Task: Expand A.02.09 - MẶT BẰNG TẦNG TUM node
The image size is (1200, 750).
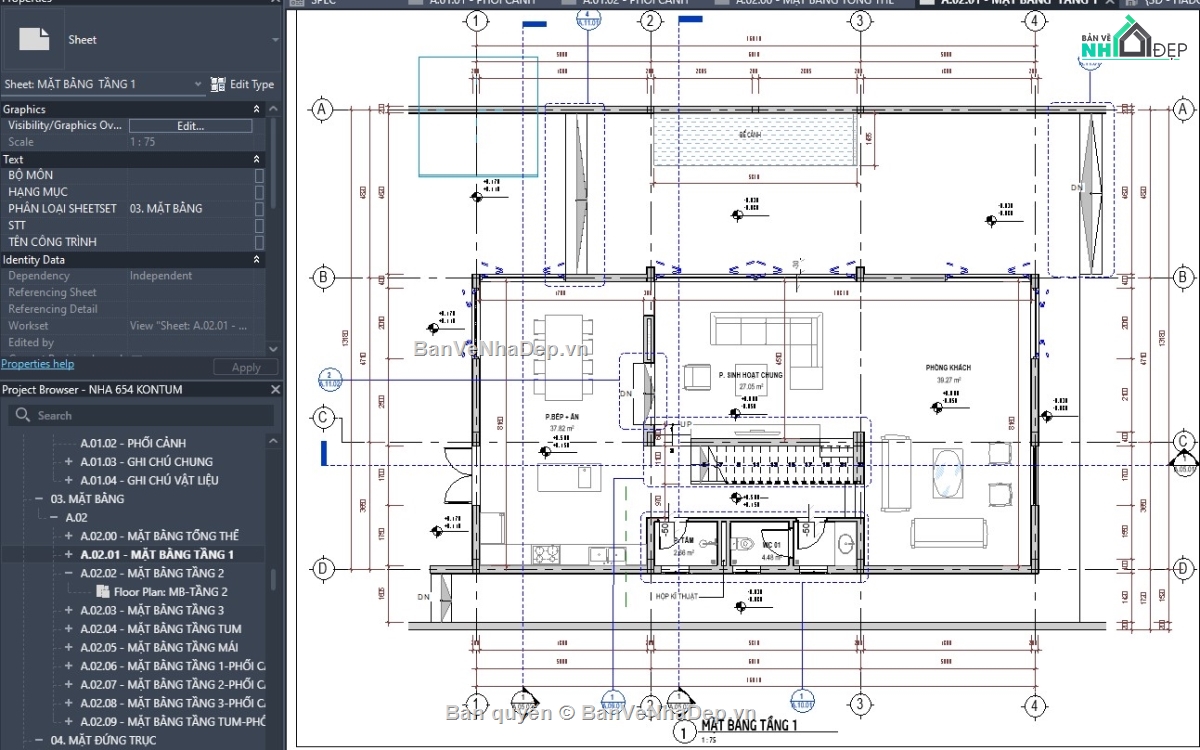Action: tap(69, 721)
